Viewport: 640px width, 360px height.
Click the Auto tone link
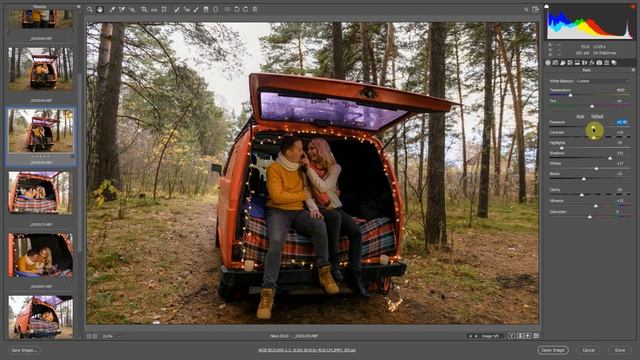tap(580, 116)
